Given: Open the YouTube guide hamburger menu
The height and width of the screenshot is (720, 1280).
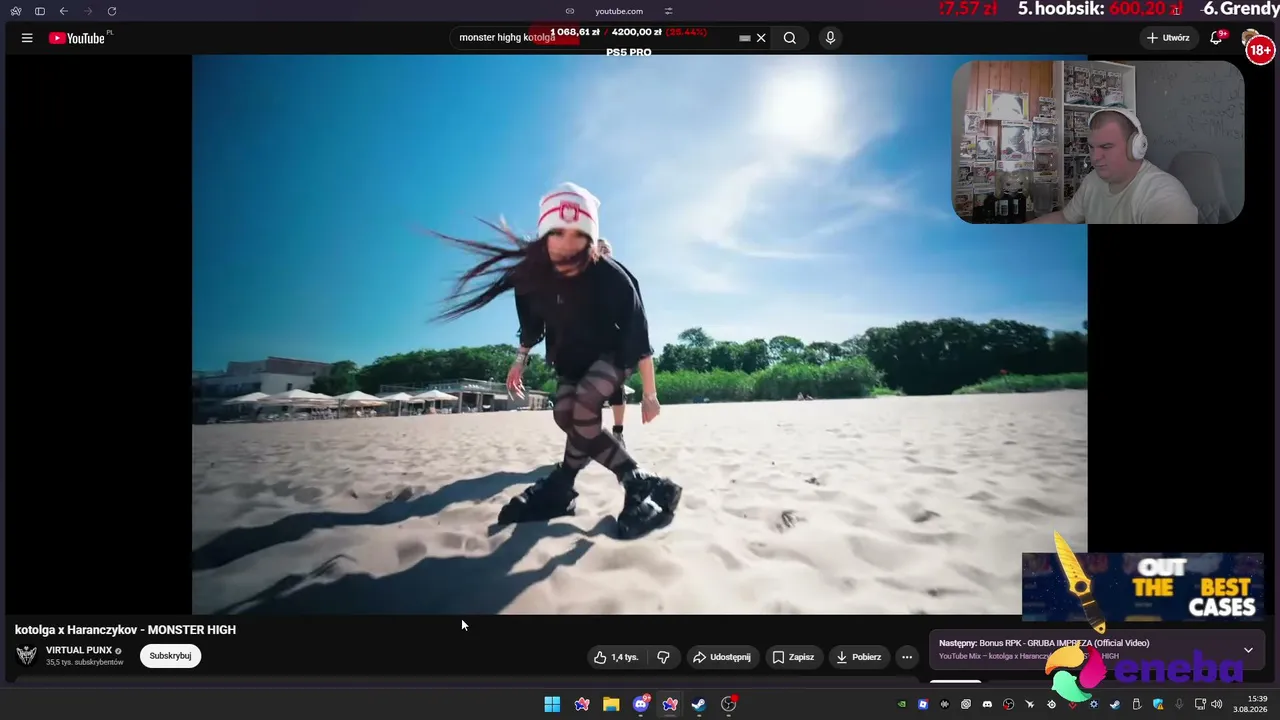Looking at the screenshot, I should (x=27, y=38).
